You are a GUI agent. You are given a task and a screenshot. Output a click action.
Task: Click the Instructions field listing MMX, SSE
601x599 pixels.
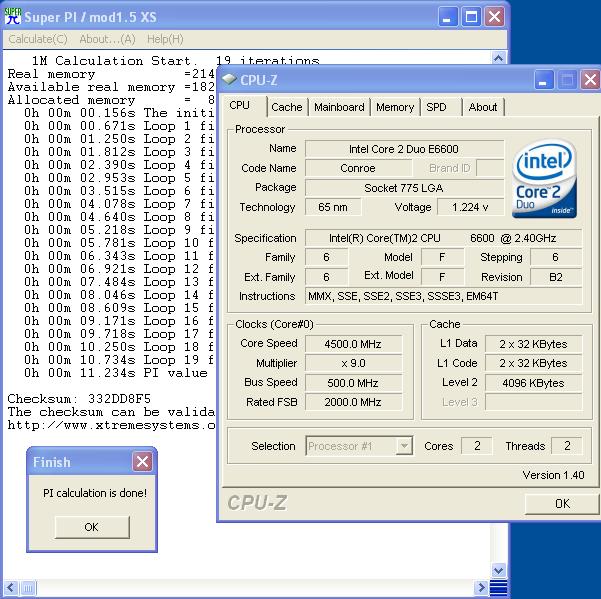(443, 296)
